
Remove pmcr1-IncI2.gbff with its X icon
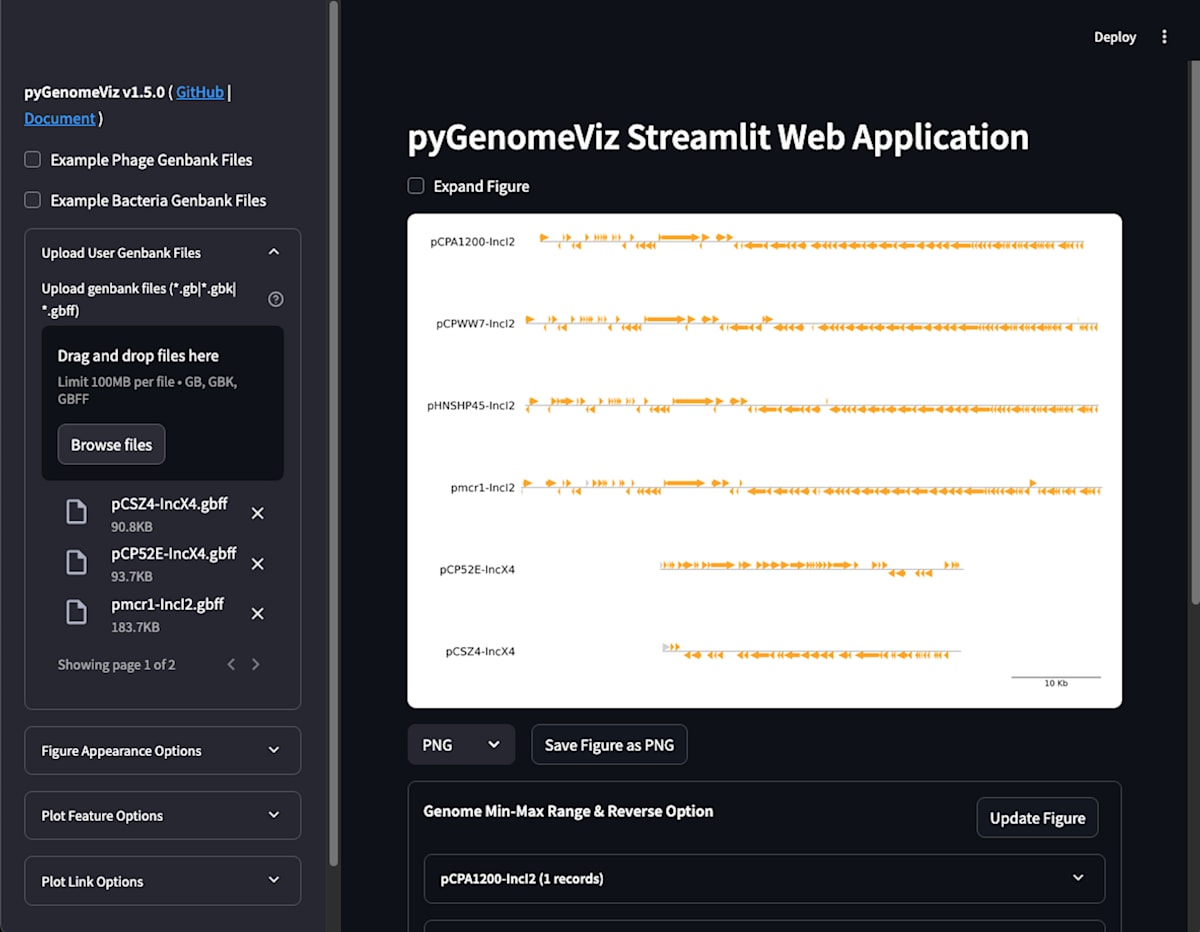[257, 613]
